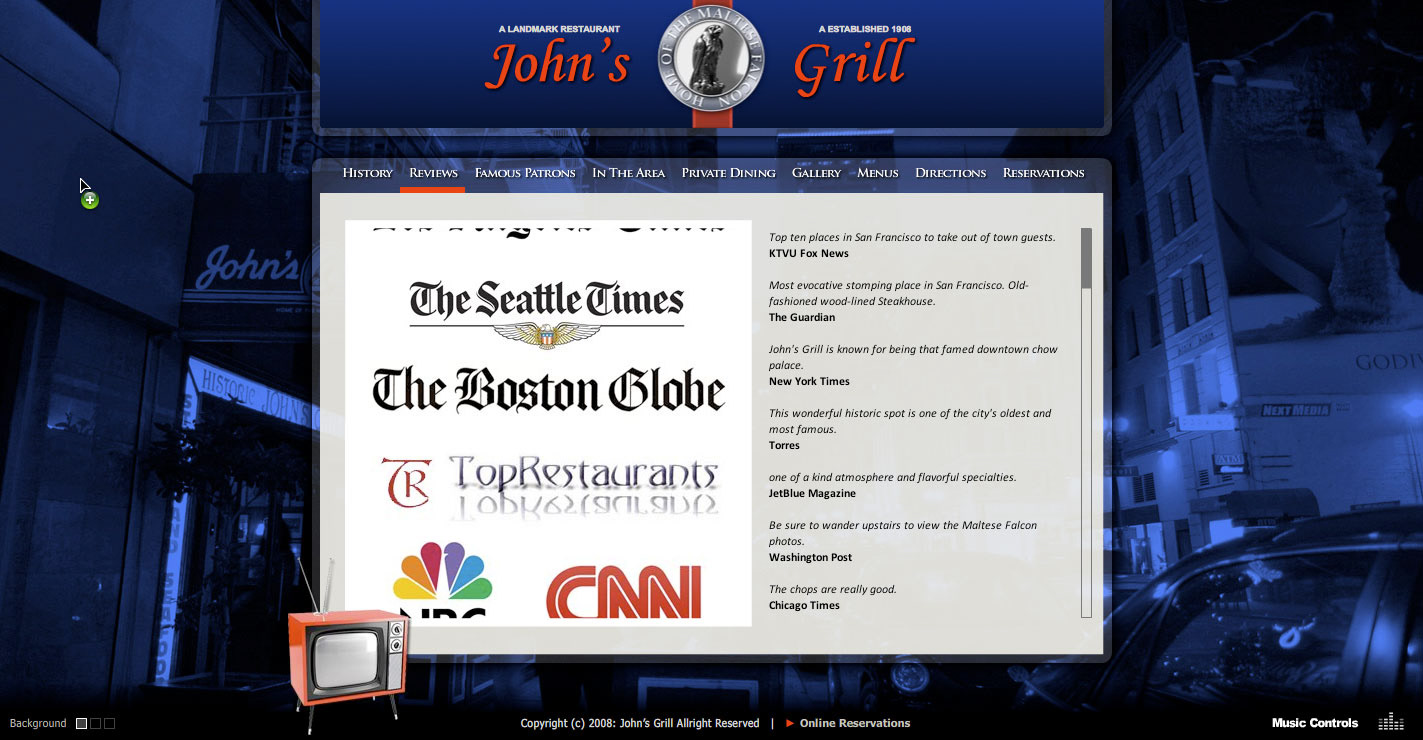The width and height of the screenshot is (1423, 740).
Task: Click the CNN logo
Action: pyautogui.click(x=623, y=591)
